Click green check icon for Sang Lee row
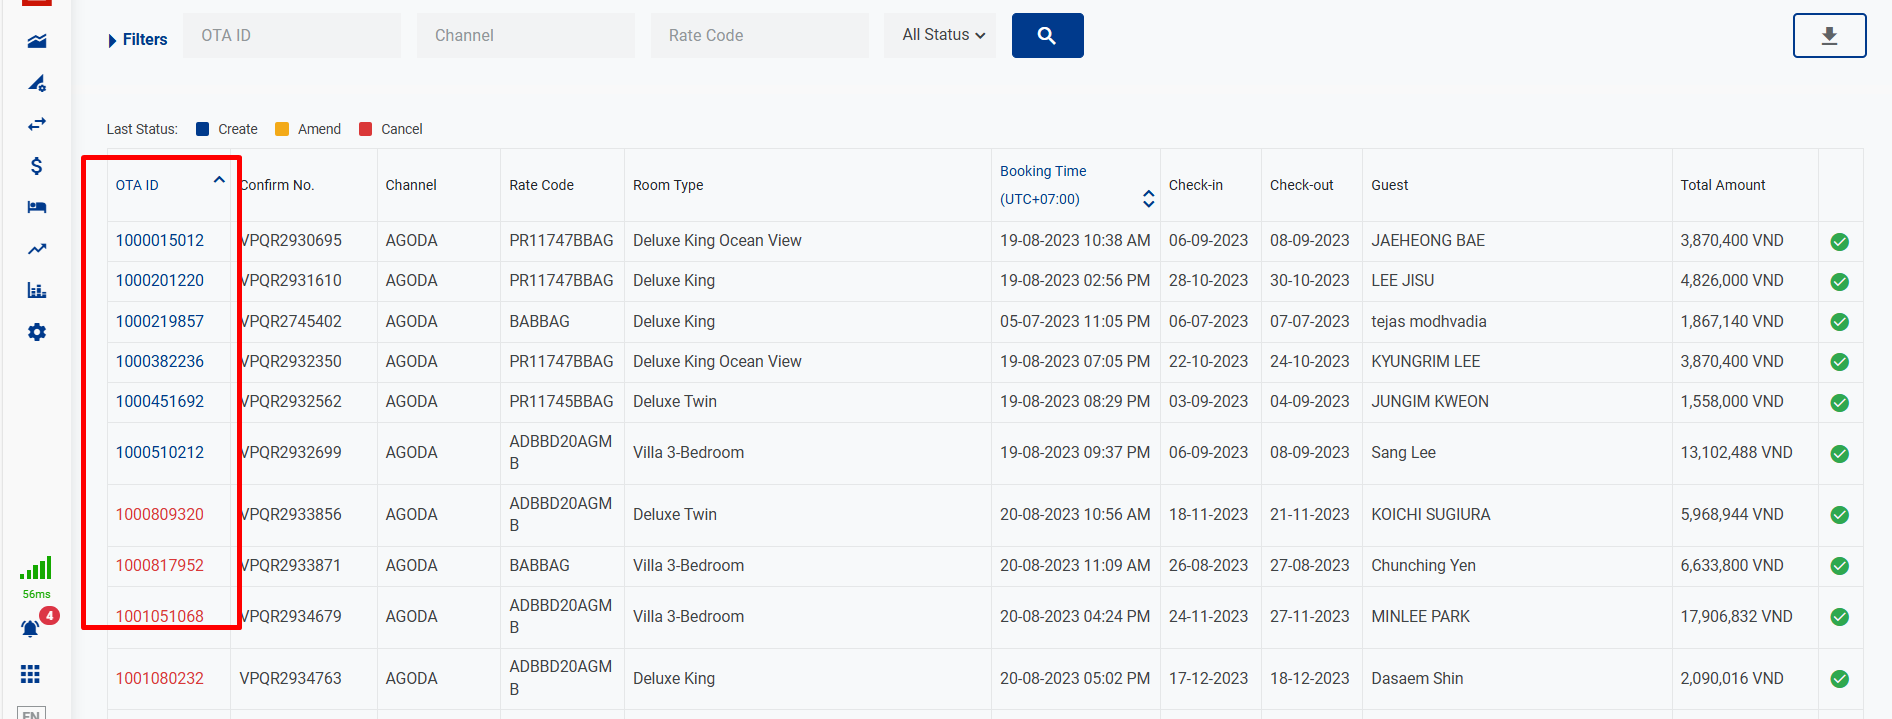1892x719 pixels. pyautogui.click(x=1839, y=454)
